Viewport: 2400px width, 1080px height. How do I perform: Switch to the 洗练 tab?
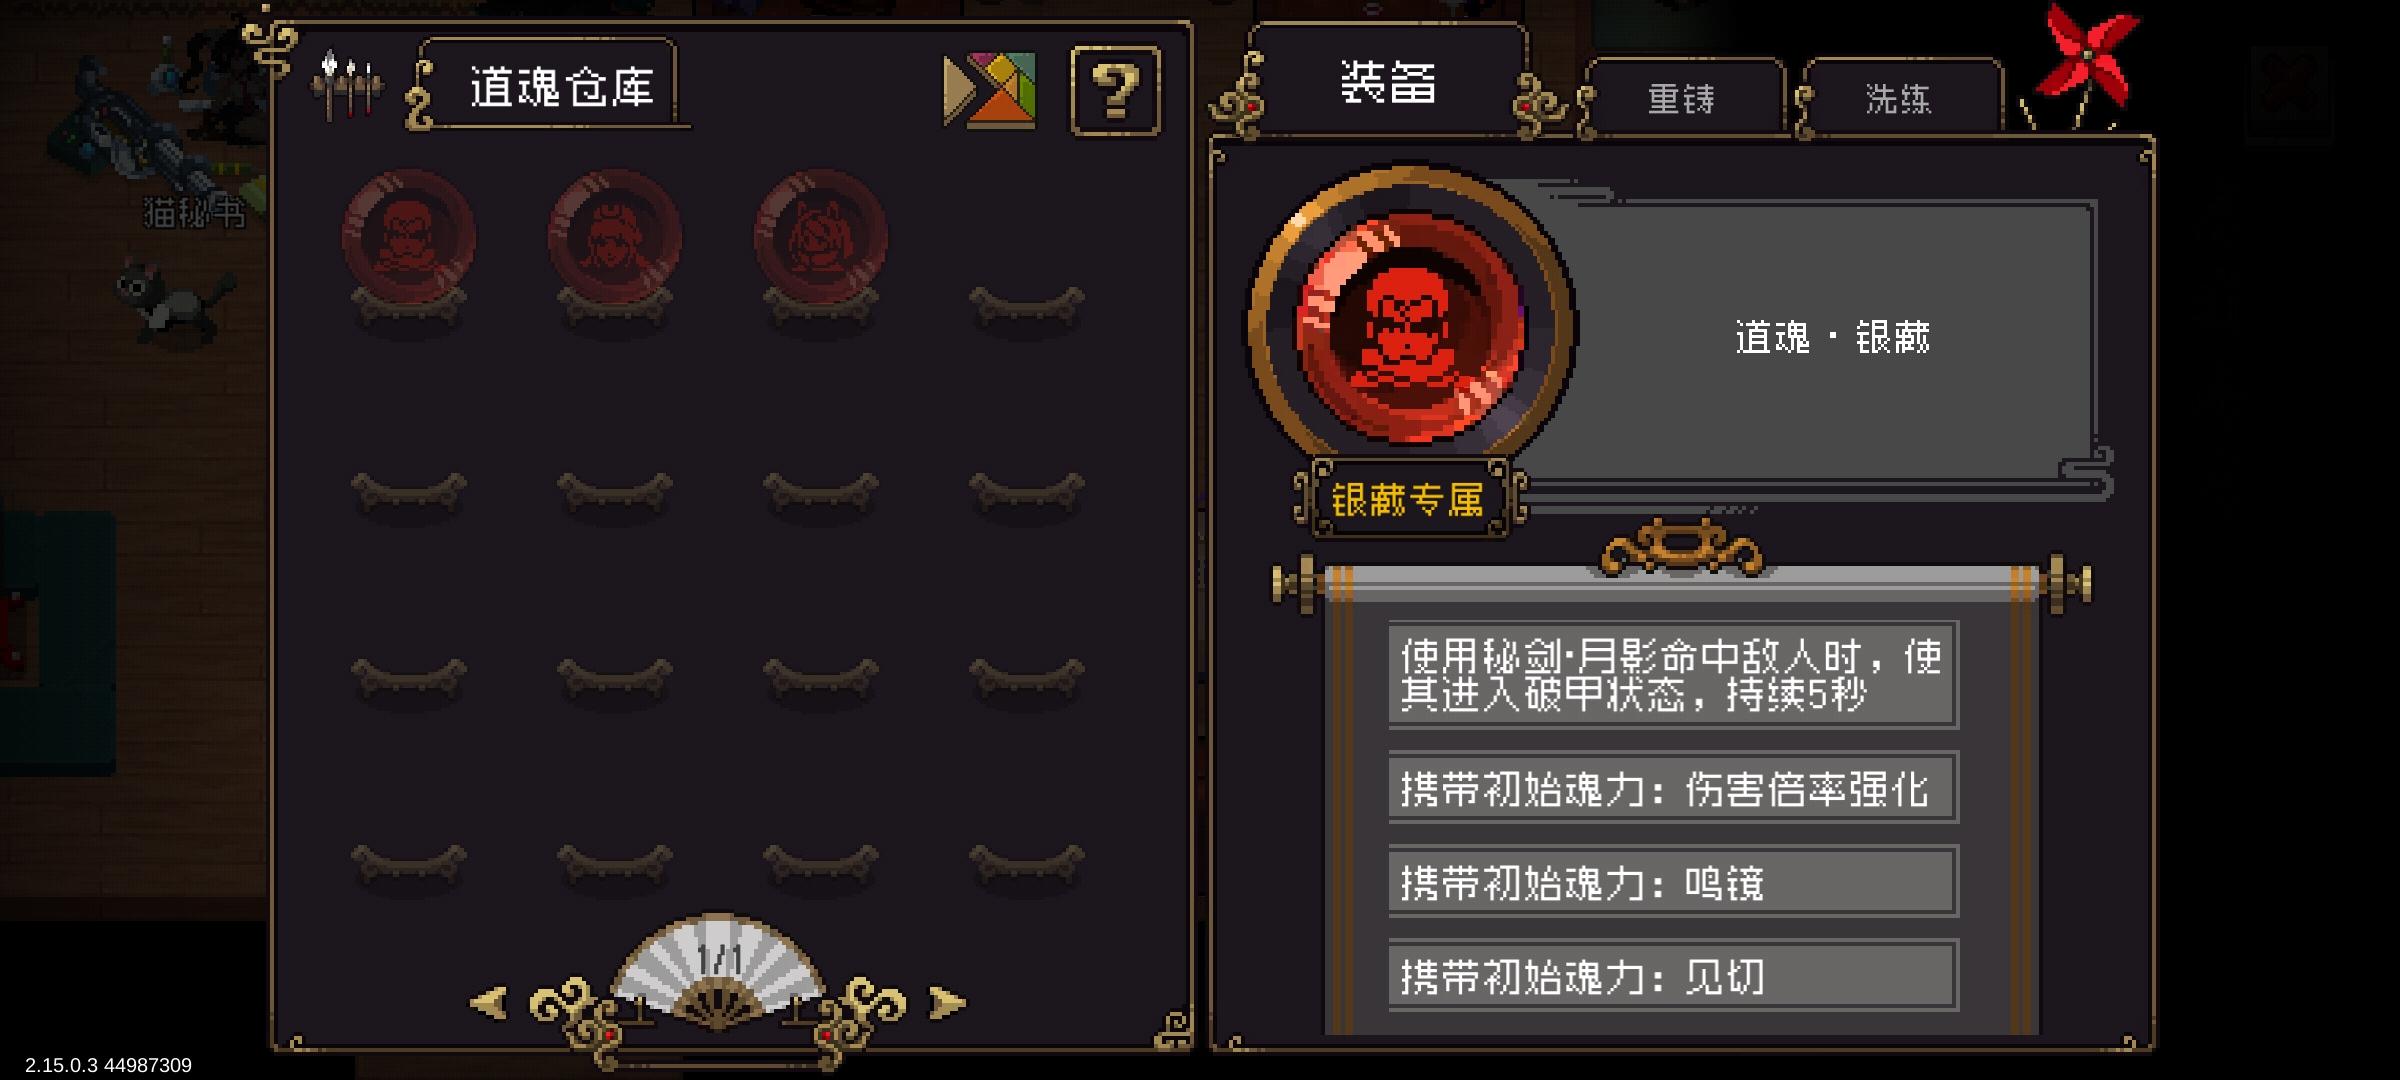coord(1899,98)
